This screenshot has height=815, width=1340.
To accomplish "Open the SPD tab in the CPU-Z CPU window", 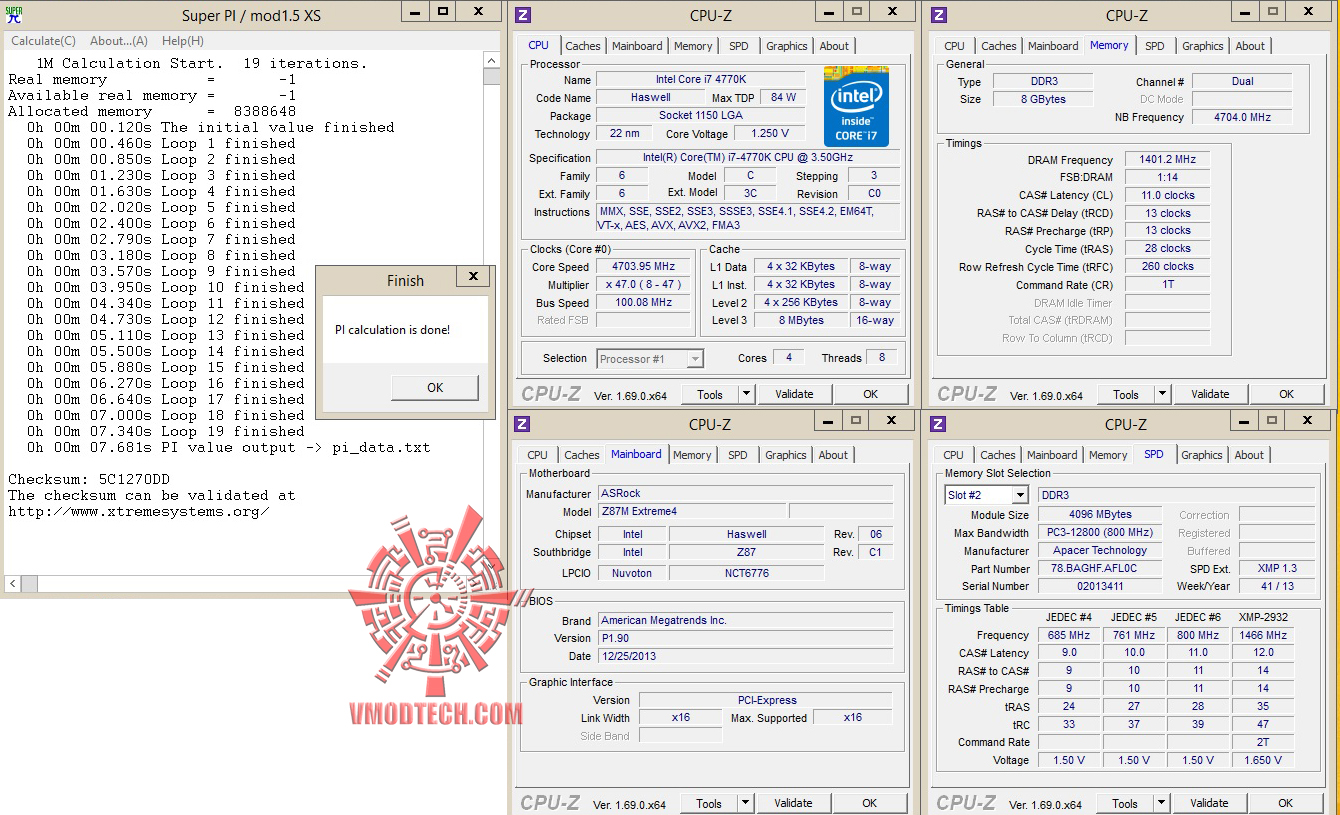I will (739, 46).
